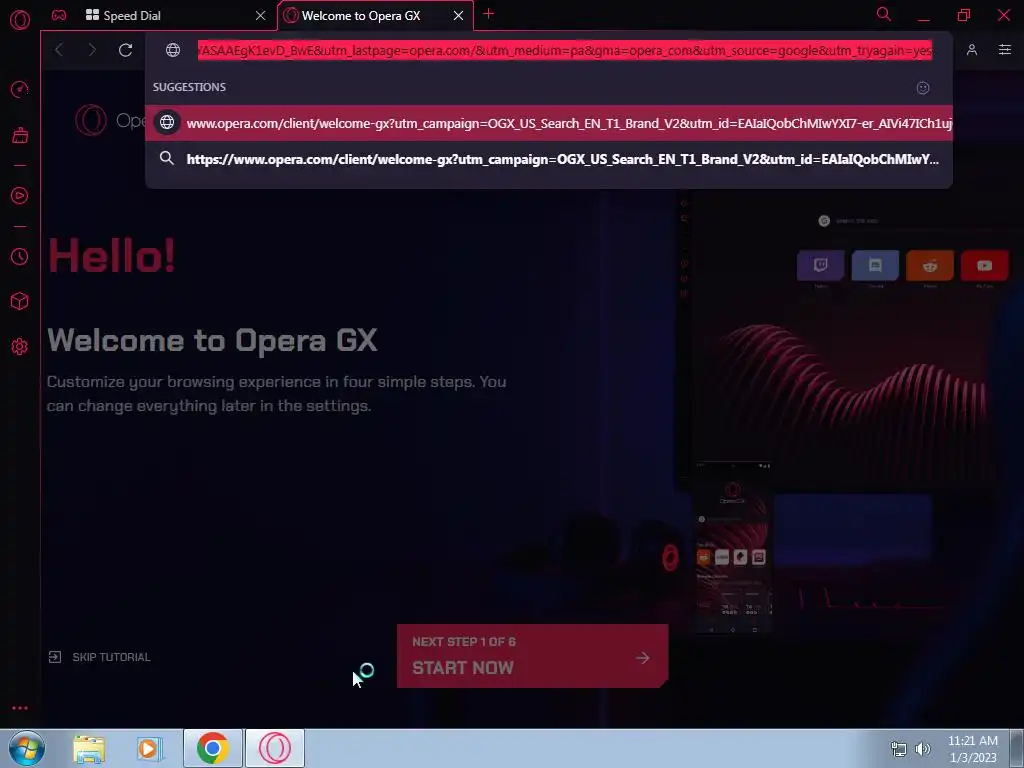
Task: Open GX Control speedometer icon in sidebar
Action: (20, 89)
